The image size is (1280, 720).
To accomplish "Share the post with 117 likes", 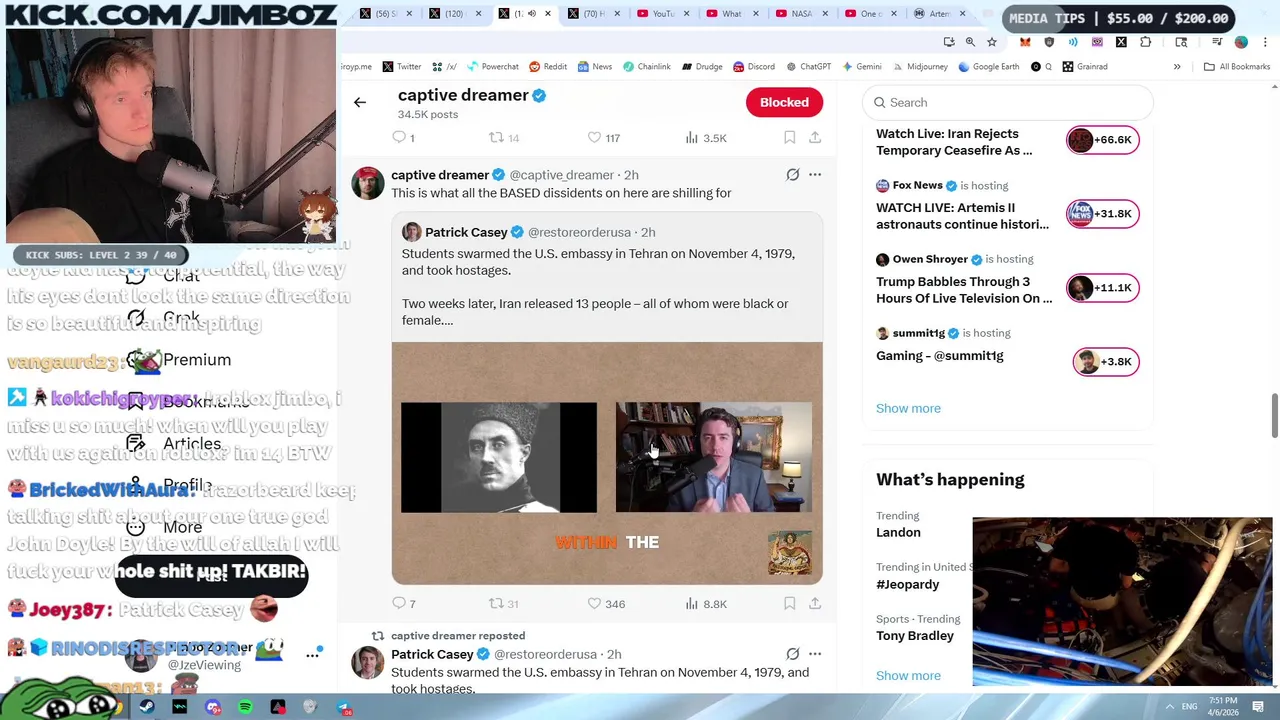I will 815,137.
